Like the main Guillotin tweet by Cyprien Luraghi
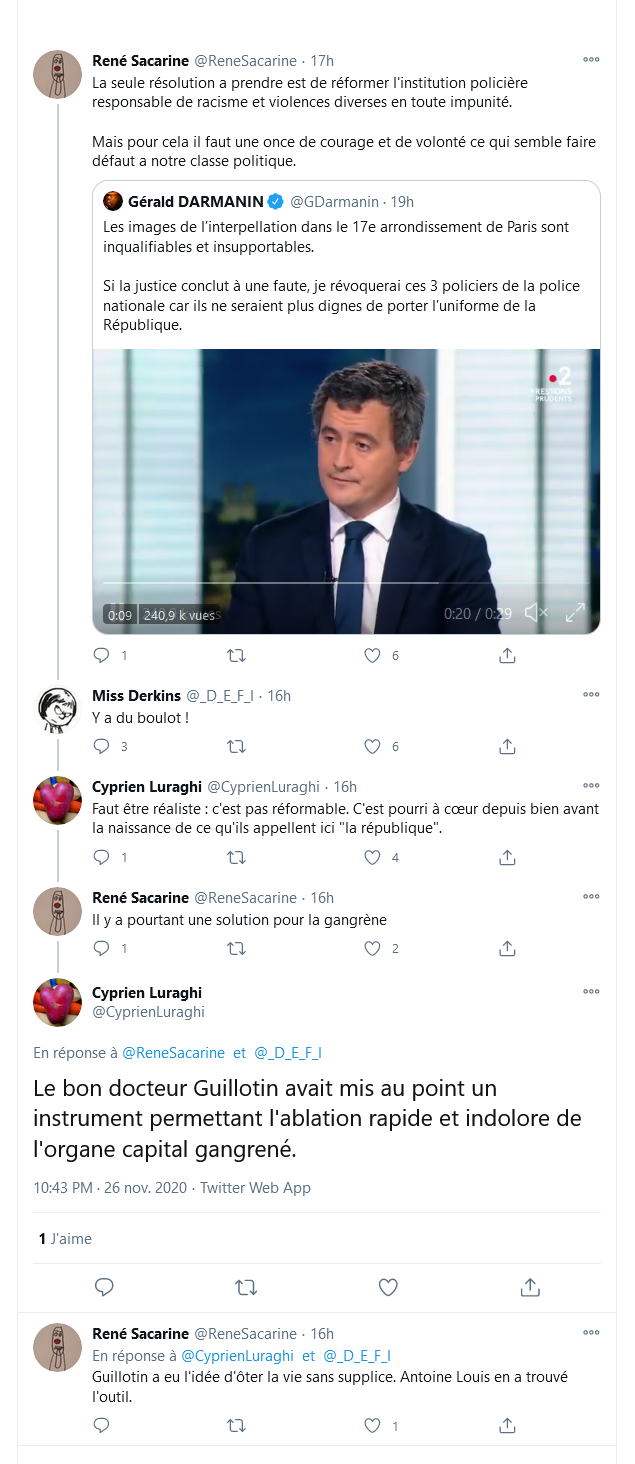Screen dimensions: 635x1464 click(387, 1286)
